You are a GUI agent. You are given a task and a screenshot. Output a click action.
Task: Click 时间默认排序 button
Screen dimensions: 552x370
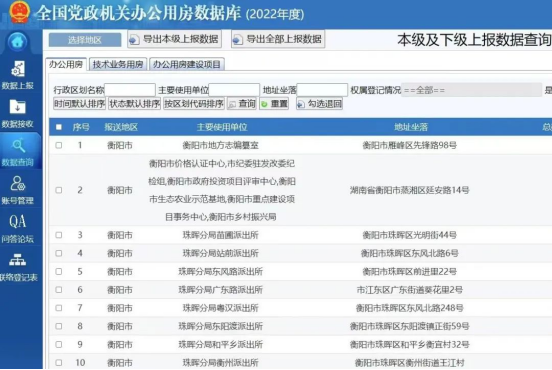(80, 104)
